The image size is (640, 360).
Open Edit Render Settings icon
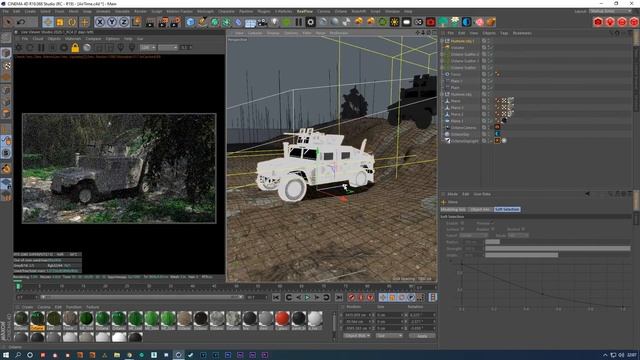pos(176,22)
